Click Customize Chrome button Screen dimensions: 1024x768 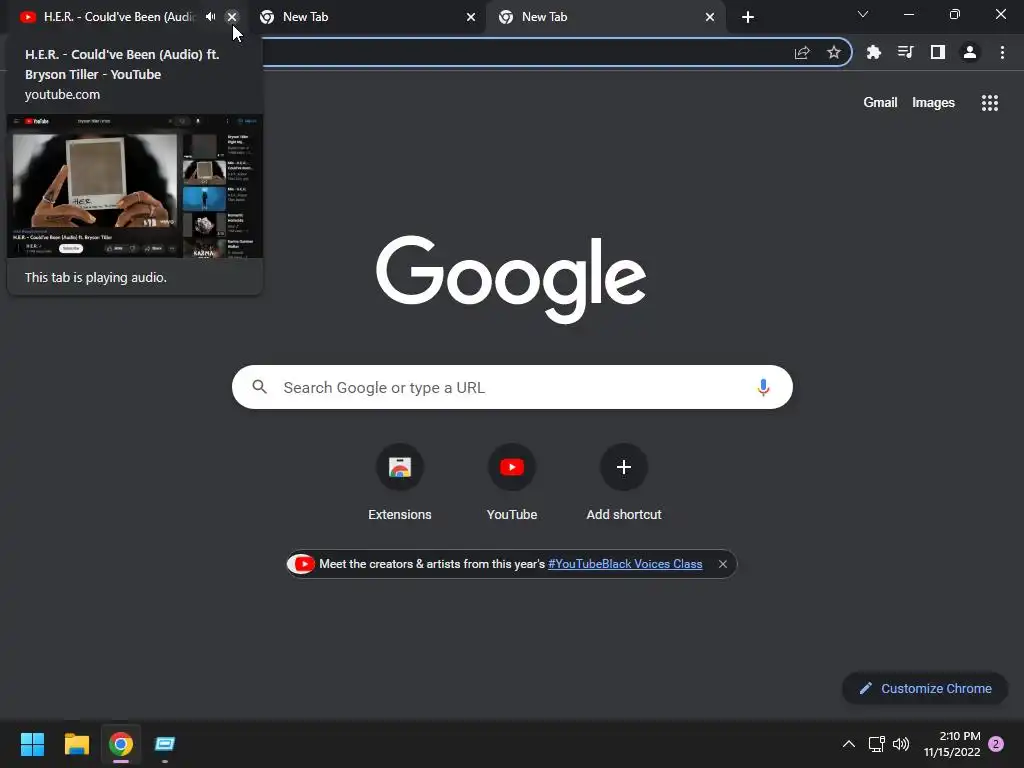(925, 688)
